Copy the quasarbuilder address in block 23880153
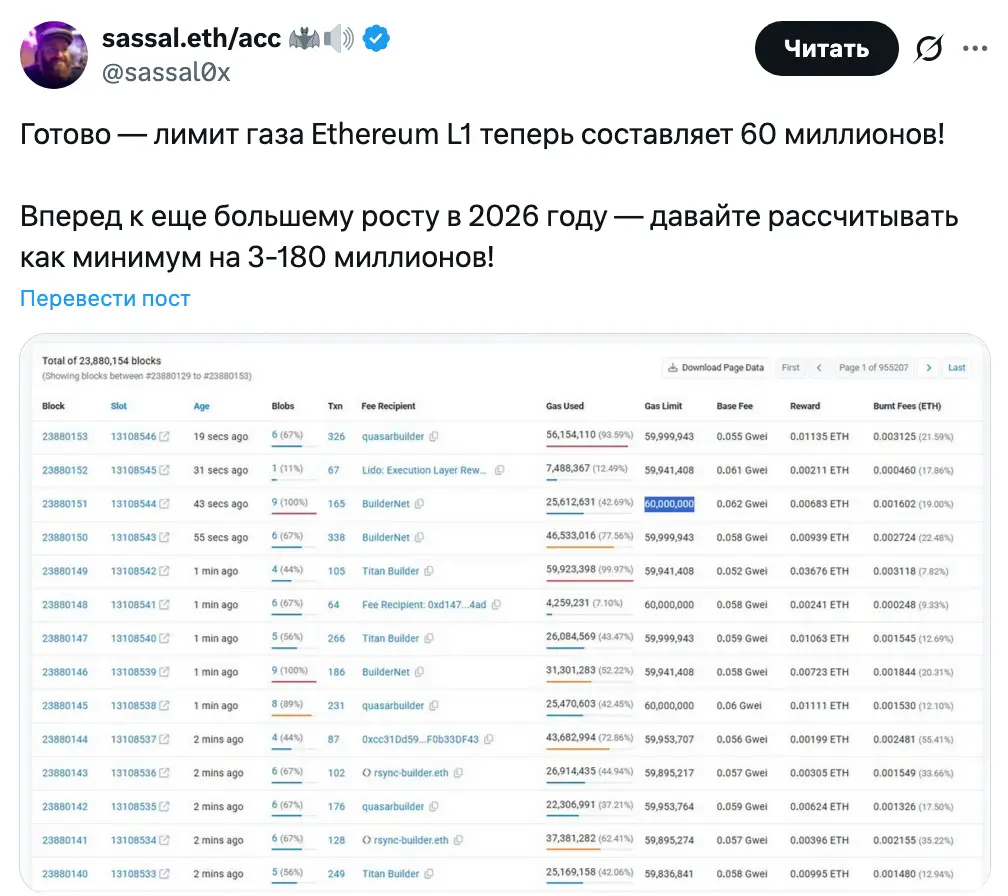The height and width of the screenshot is (896, 1008). click(x=435, y=437)
